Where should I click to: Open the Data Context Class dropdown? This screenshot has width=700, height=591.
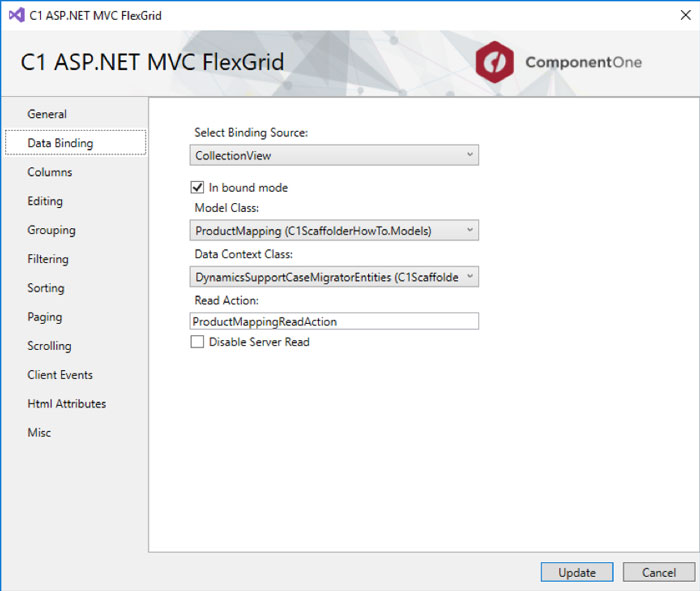click(x=334, y=277)
